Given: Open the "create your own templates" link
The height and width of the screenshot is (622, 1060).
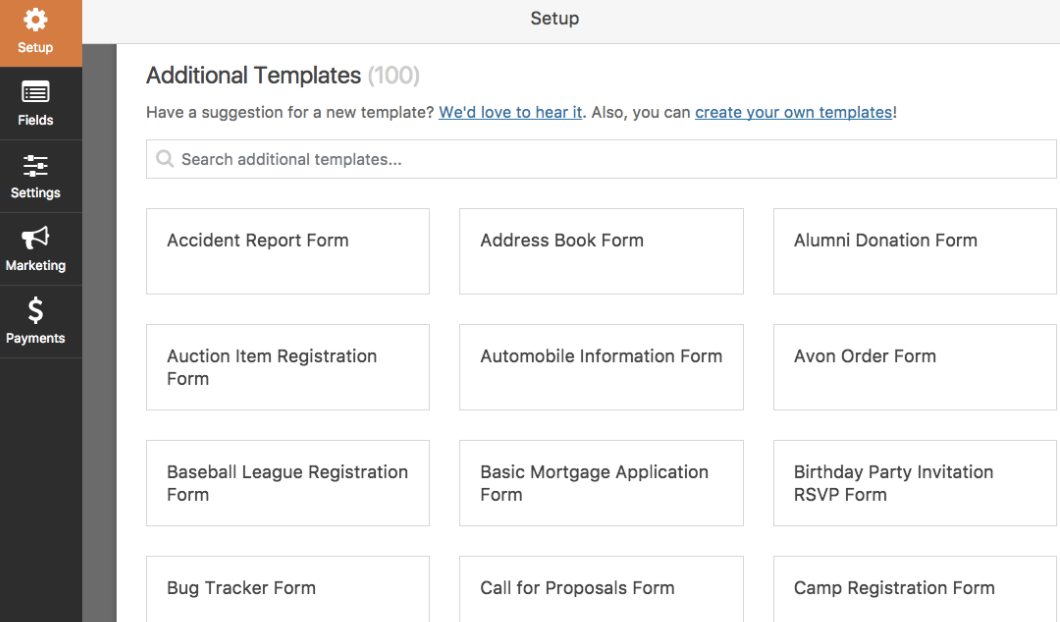Looking at the screenshot, I should [794, 112].
